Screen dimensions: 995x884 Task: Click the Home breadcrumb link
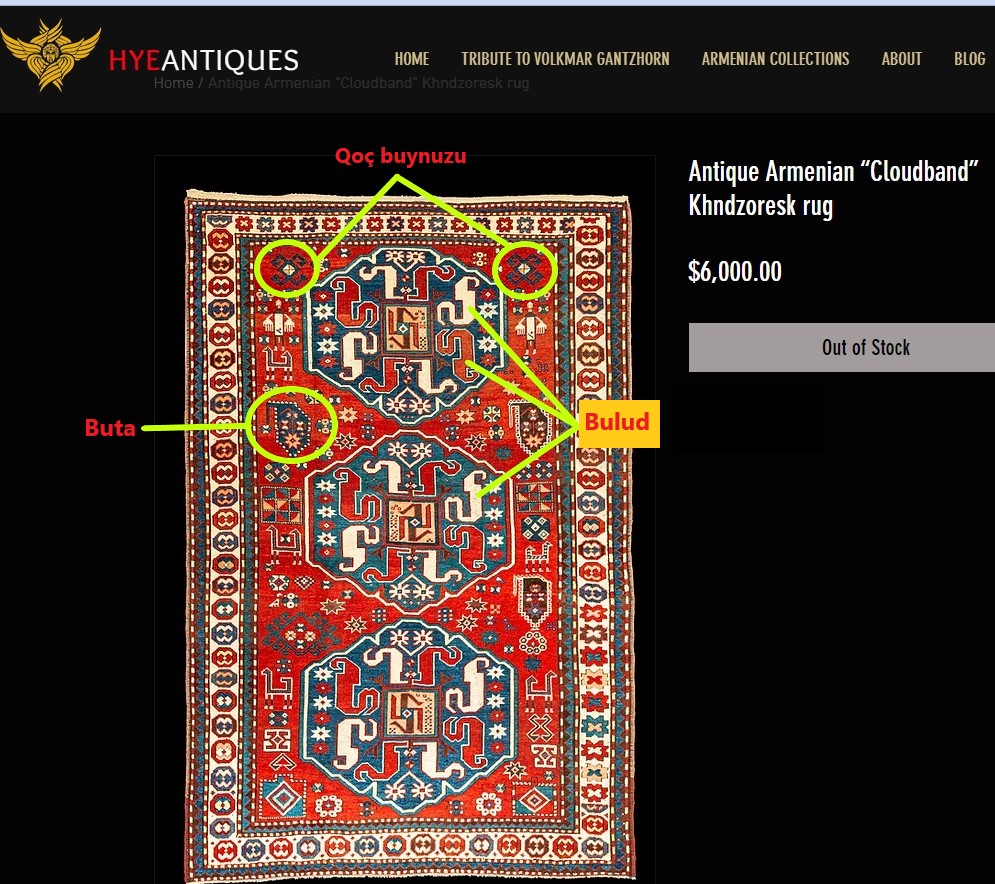(x=173, y=83)
